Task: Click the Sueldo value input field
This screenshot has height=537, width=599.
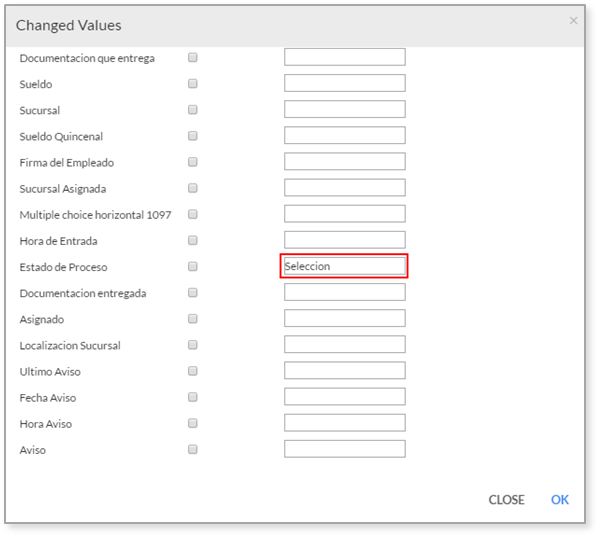Action: (345, 83)
